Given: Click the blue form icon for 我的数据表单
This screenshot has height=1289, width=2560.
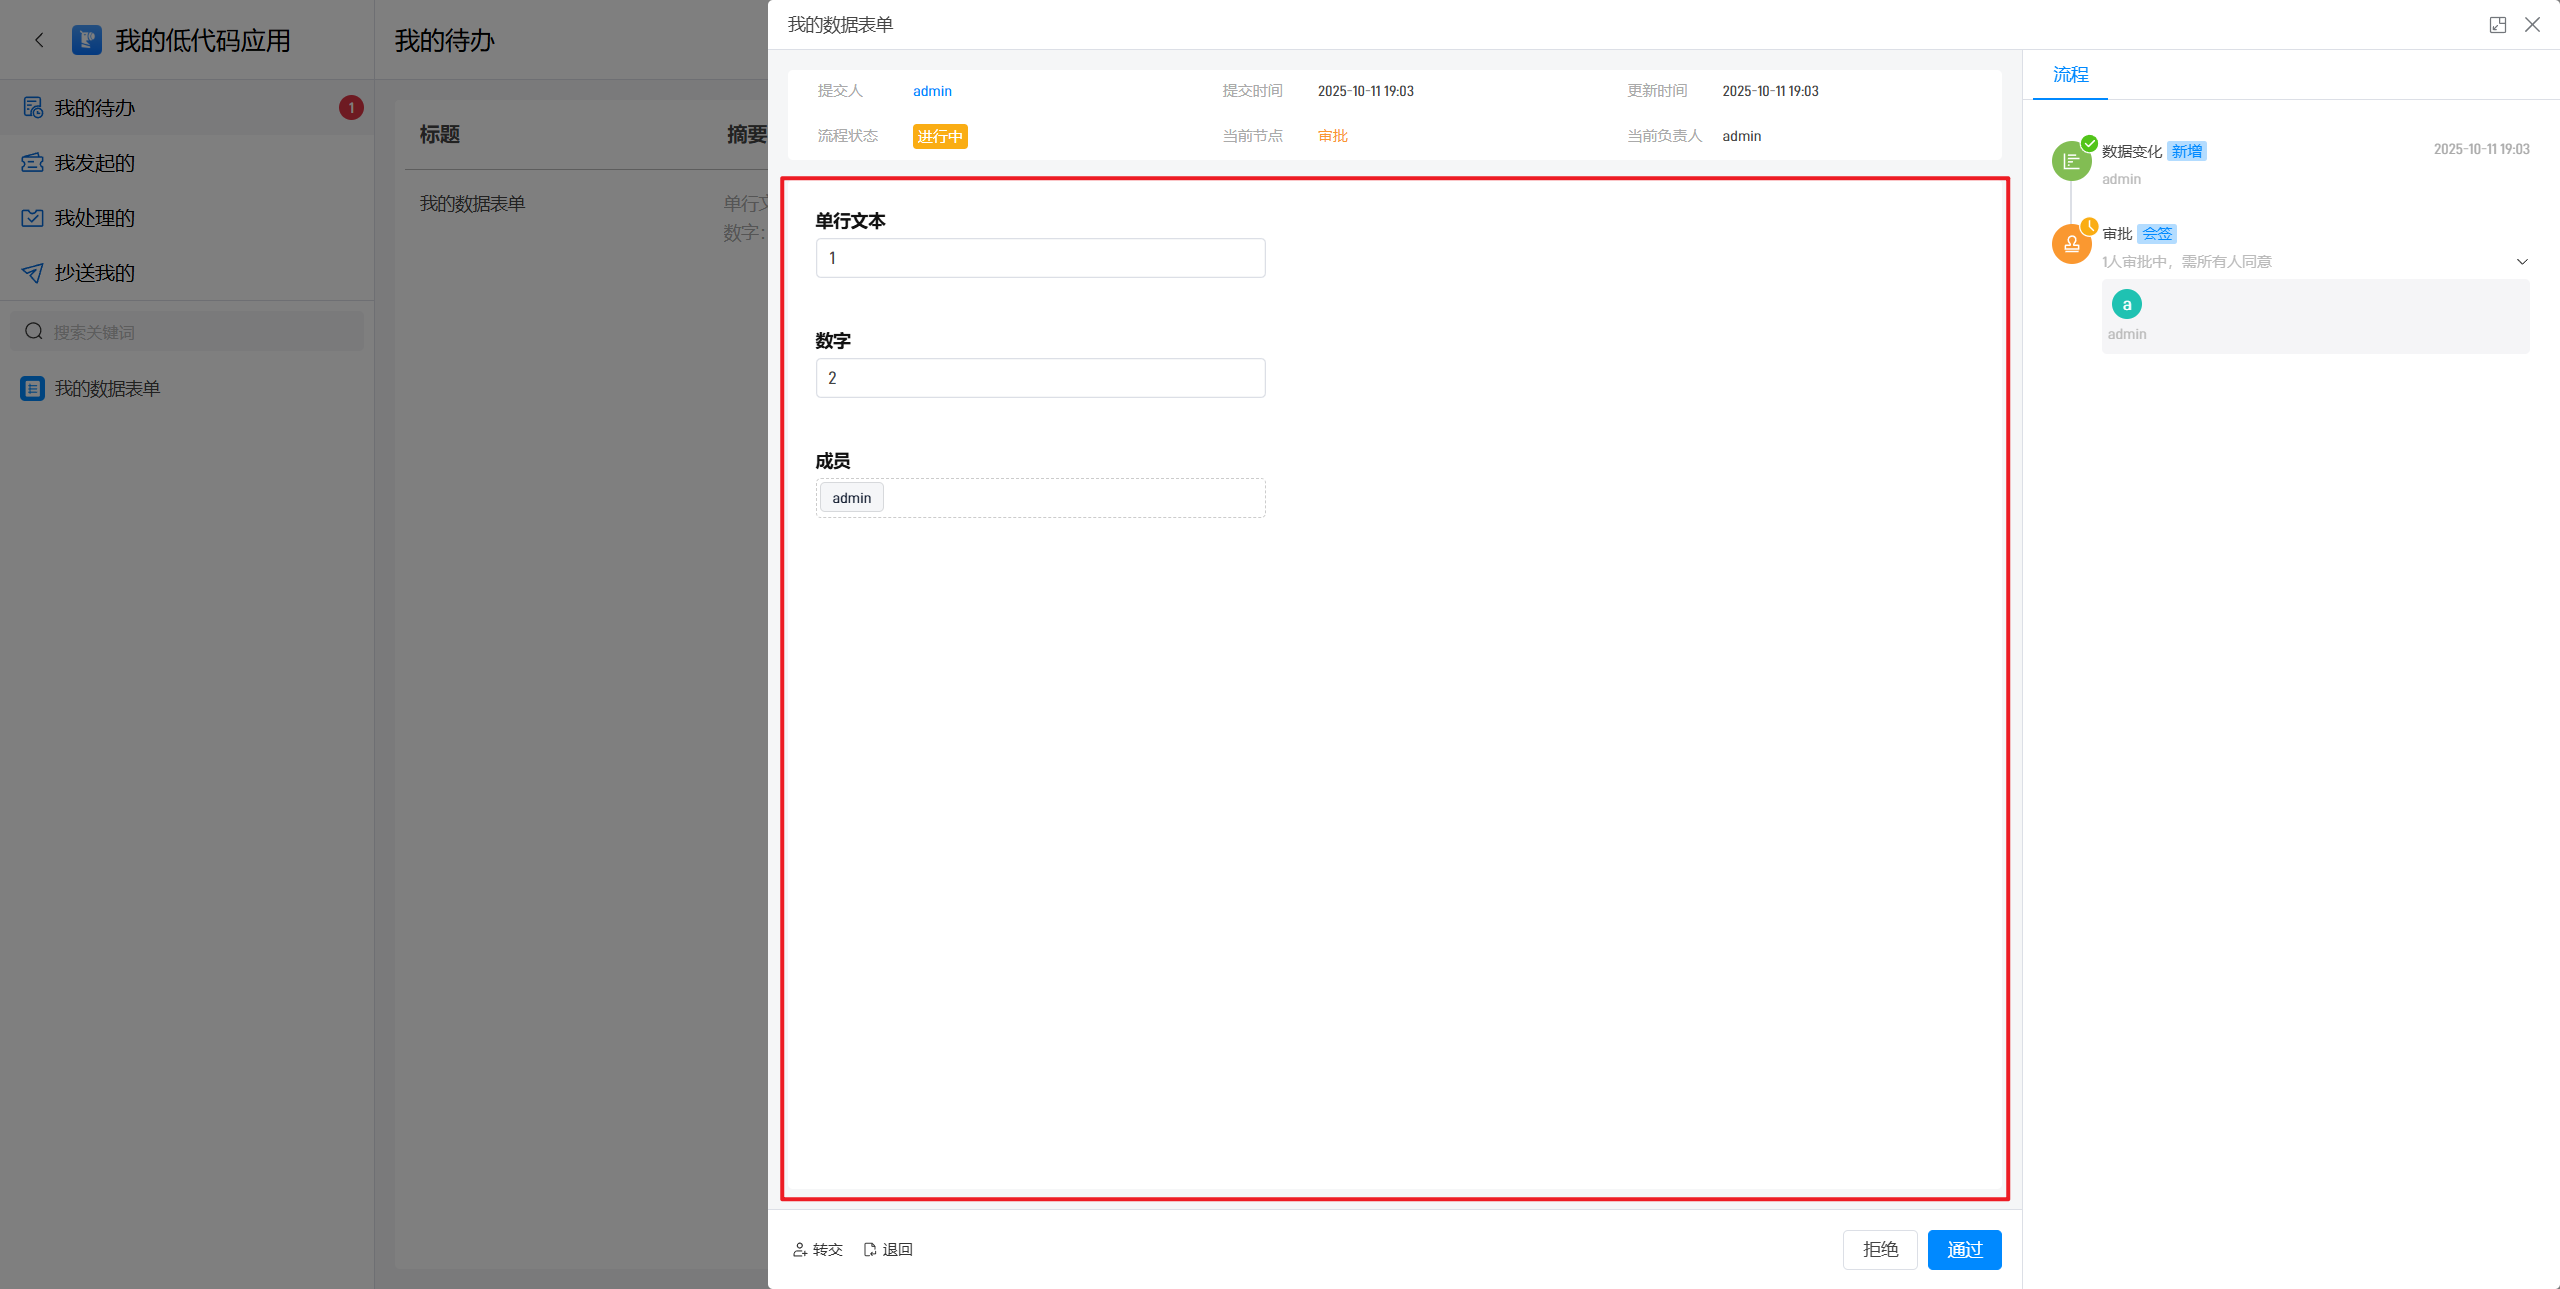Looking at the screenshot, I should 33,389.
